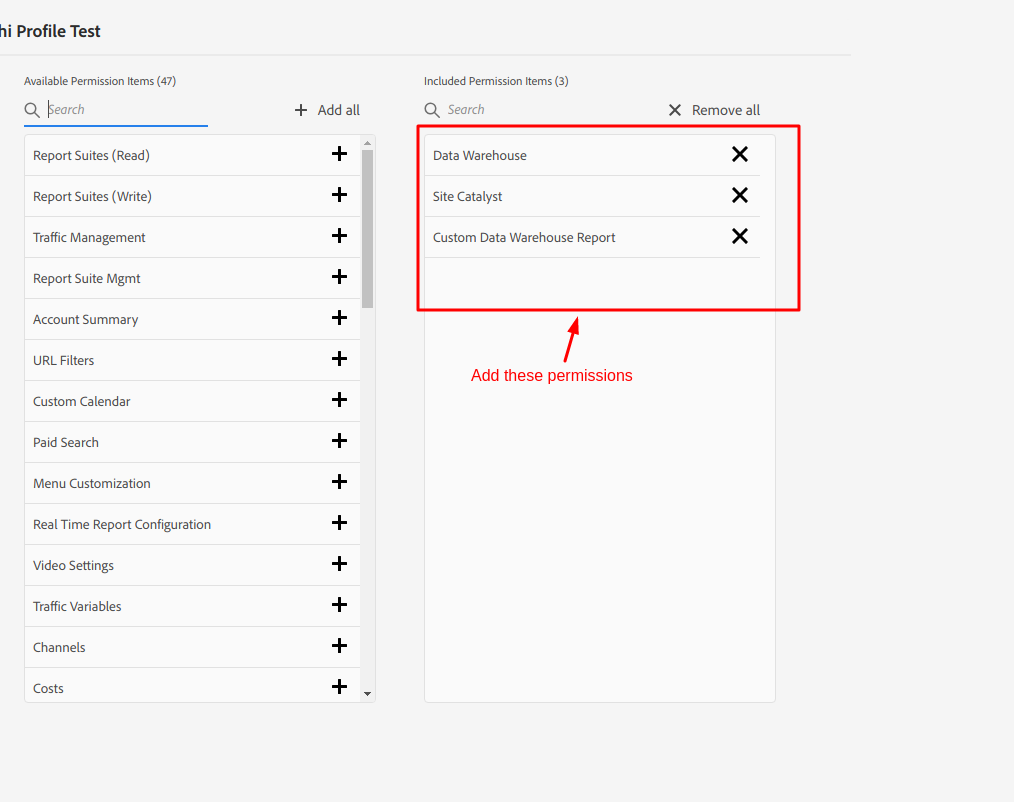Click the Search field under Included Permission Items
Screen dimensions: 1014x802
(520, 110)
